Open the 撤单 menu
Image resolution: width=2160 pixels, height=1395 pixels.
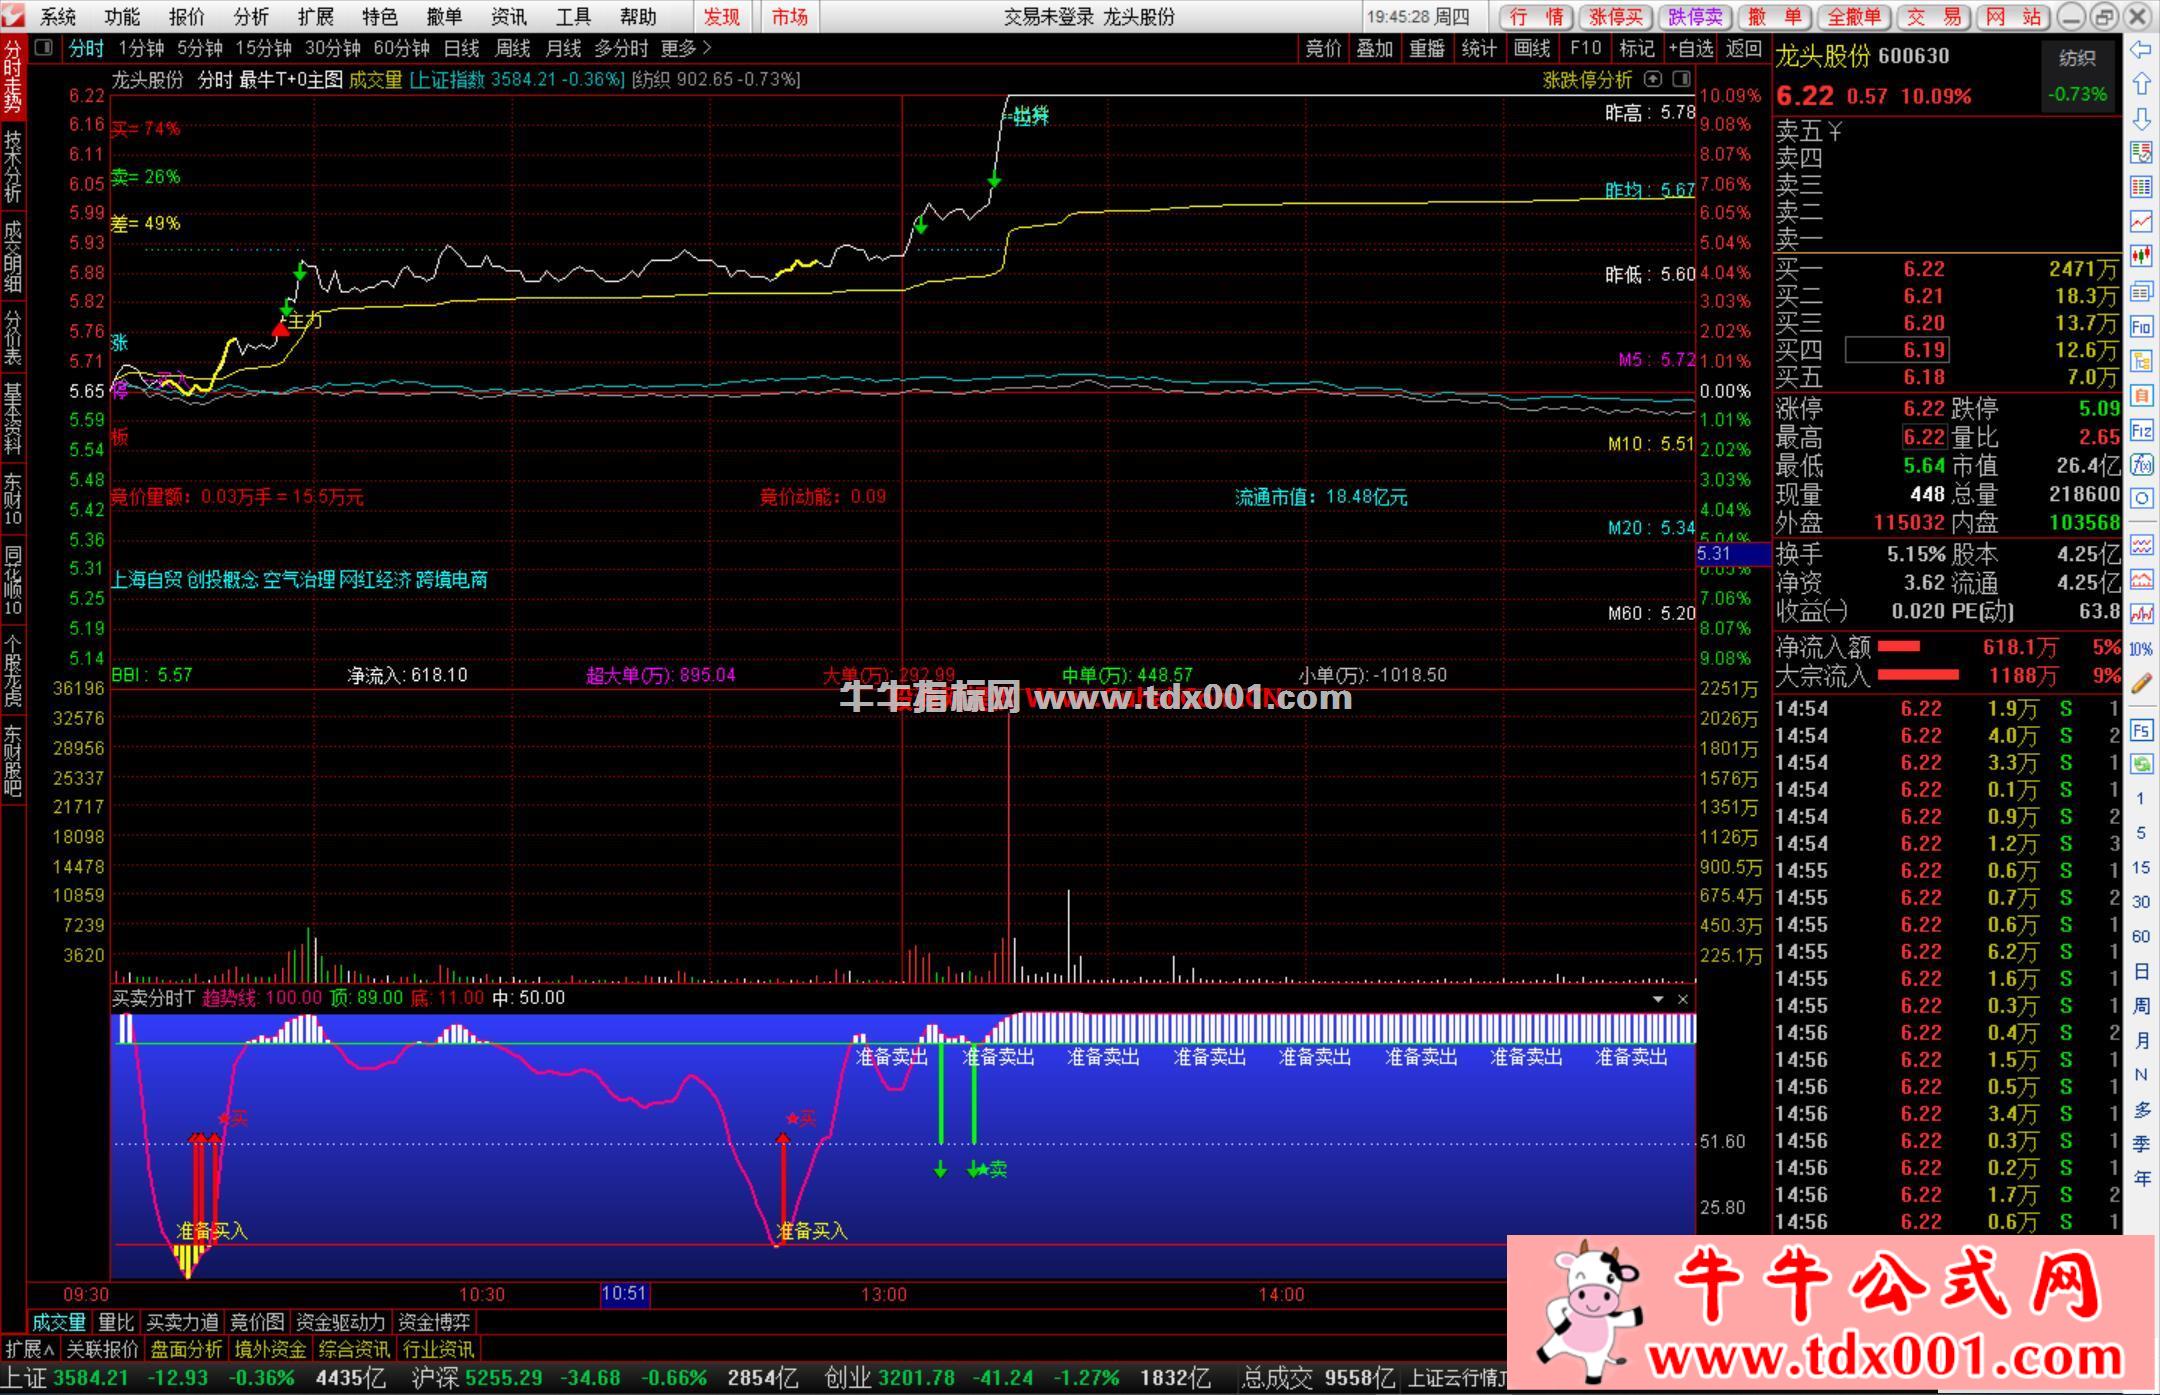(444, 17)
